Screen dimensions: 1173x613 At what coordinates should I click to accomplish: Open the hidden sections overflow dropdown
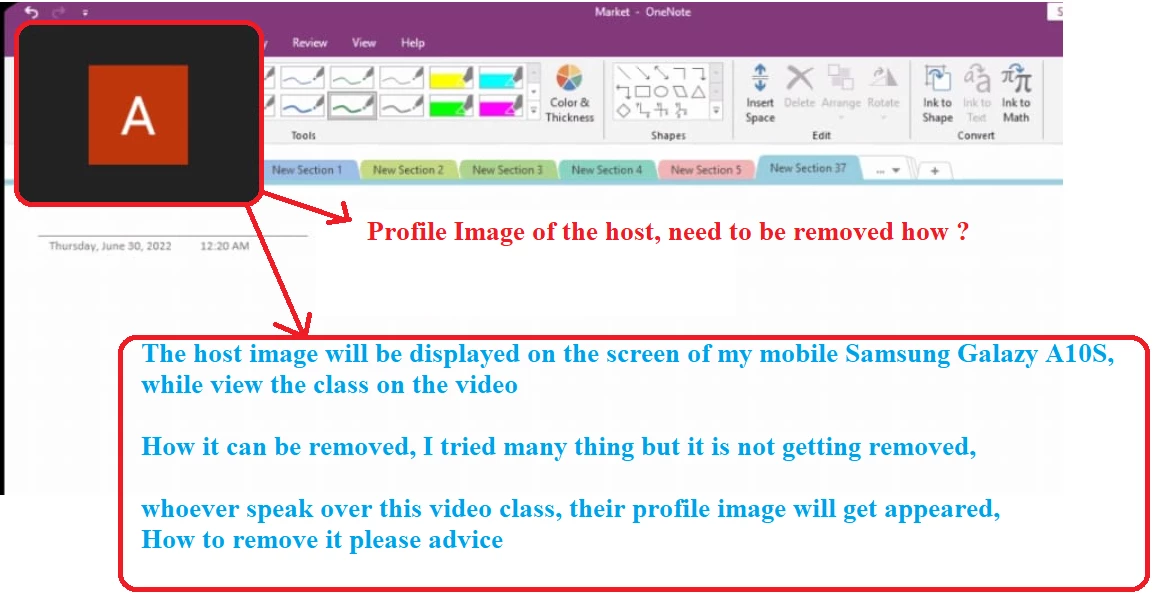pyautogui.click(x=887, y=171)
